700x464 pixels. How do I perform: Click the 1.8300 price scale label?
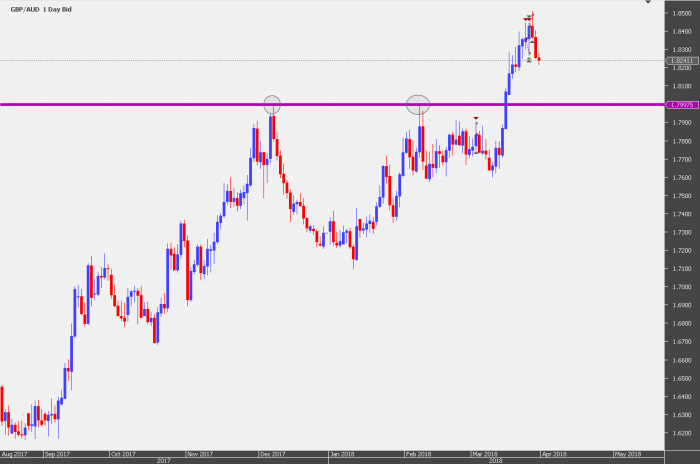pos(682,50)
